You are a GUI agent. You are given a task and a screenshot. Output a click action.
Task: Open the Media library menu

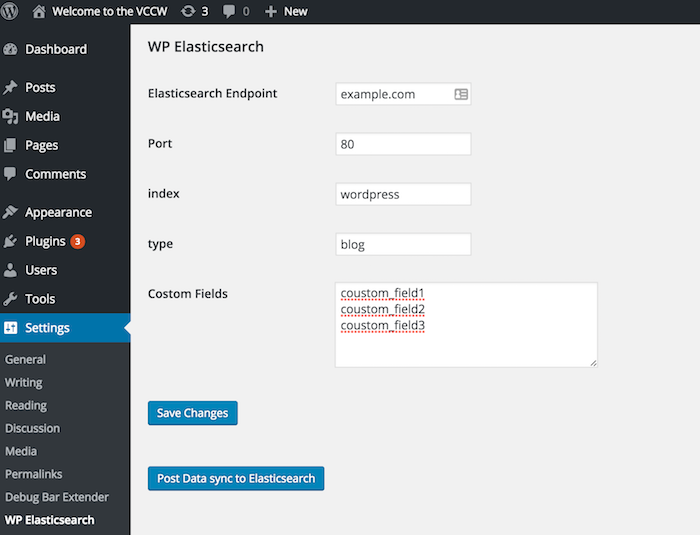(x=42, y=116)
